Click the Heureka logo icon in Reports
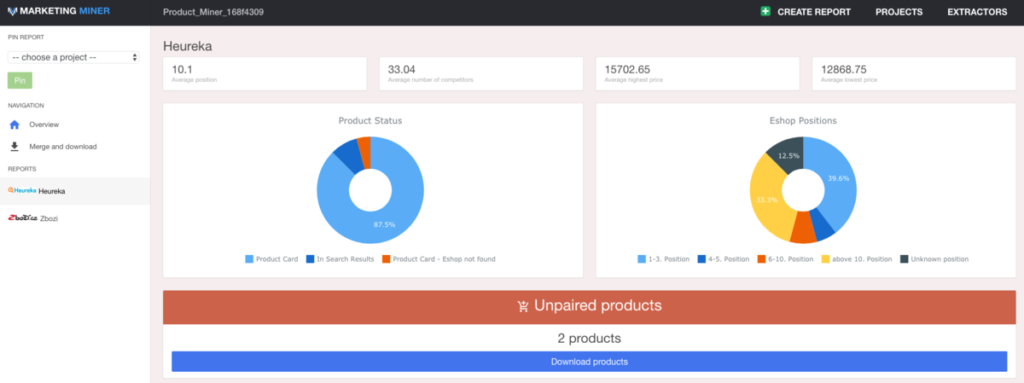Image resolution: width=1024 pixels, height=383 pixels. point(22,191)
